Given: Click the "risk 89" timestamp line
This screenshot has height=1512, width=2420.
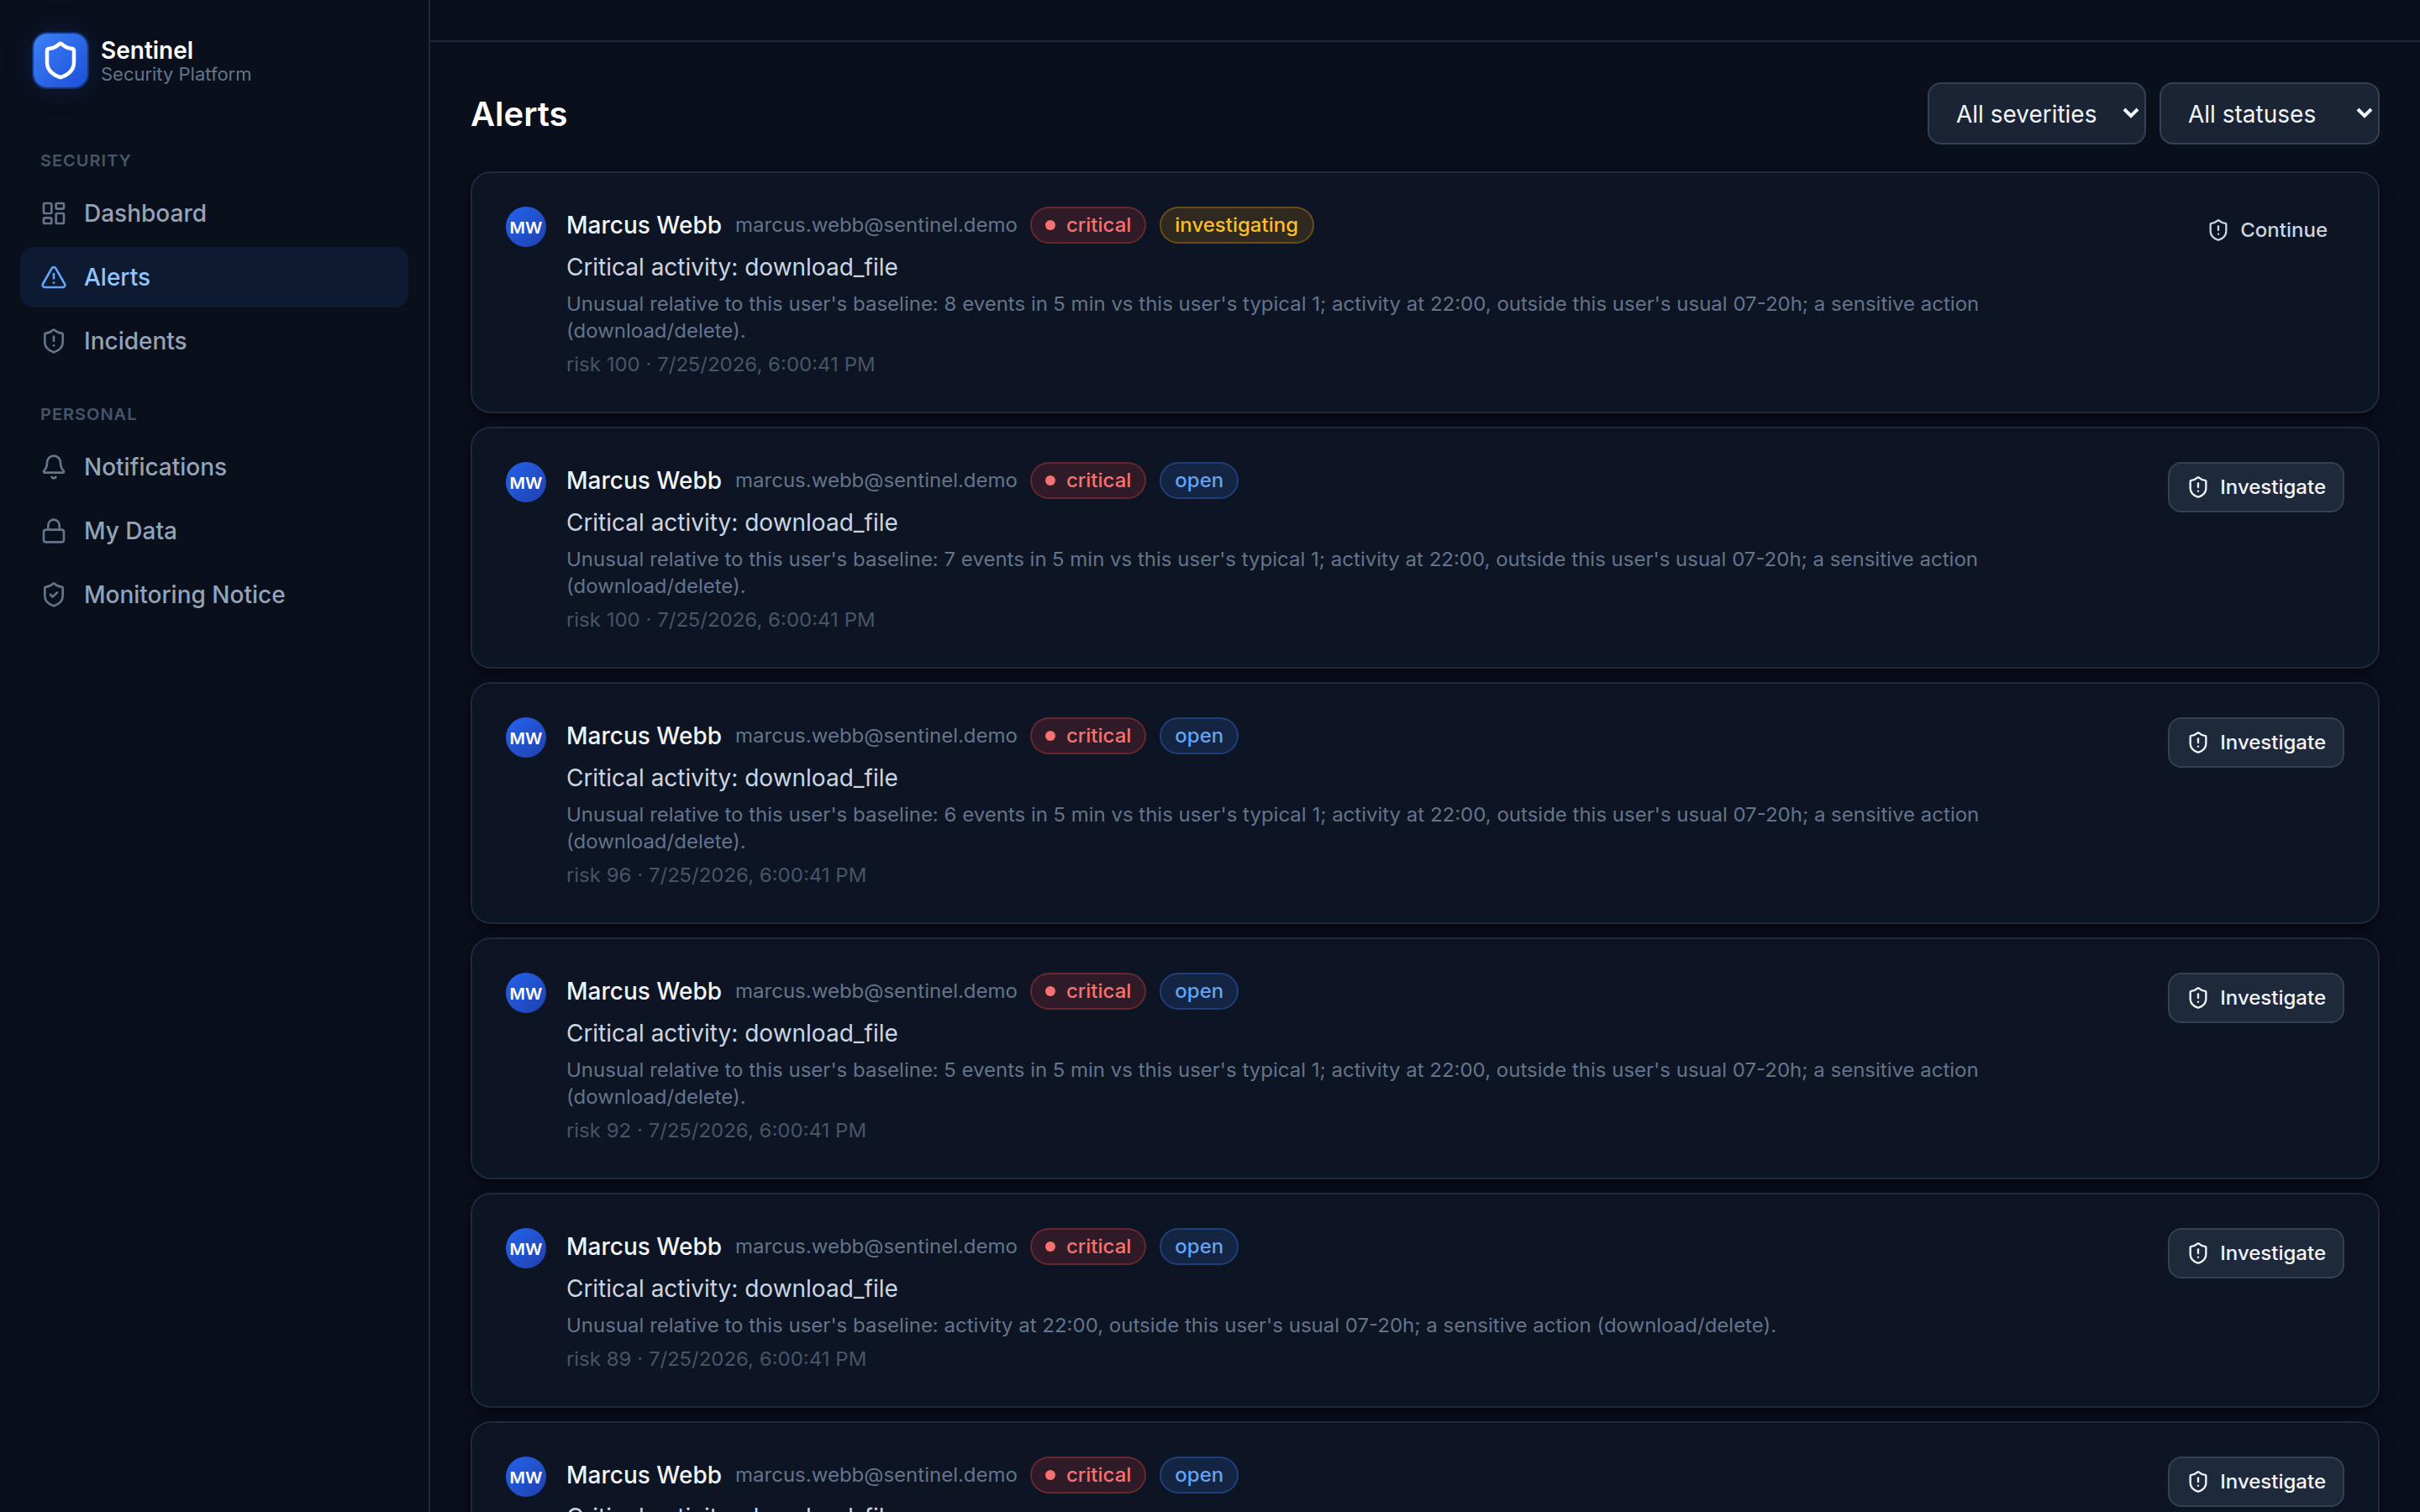Looking at the screenshot, I should point(716,1359).
